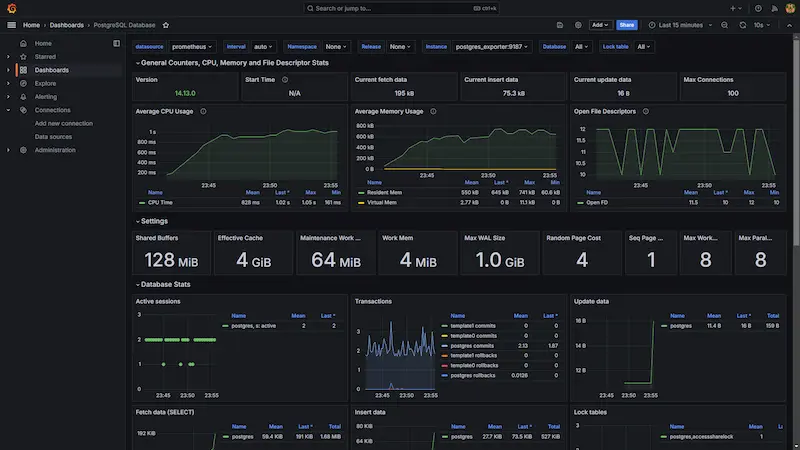Image resolution: width=800 pixels, height=450 pixels.
Task: Click the Share button
Action: click(x=627, y=25)
